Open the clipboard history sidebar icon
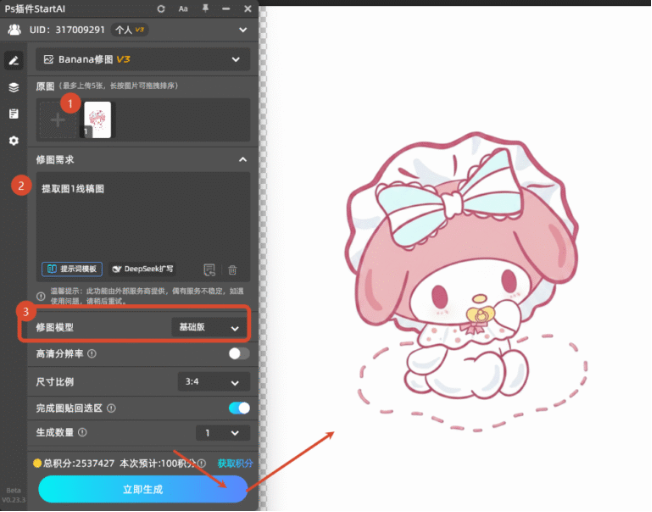Image resolution: width=652 pixels, height=512 pixels. [14, 114]
